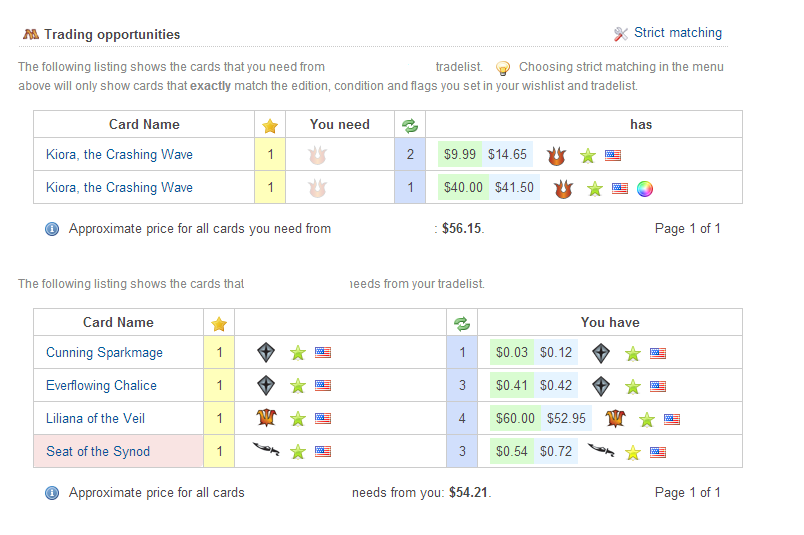804x535 pixels.
Task: Open Strict matching menu option
Action: coord(677,33)
